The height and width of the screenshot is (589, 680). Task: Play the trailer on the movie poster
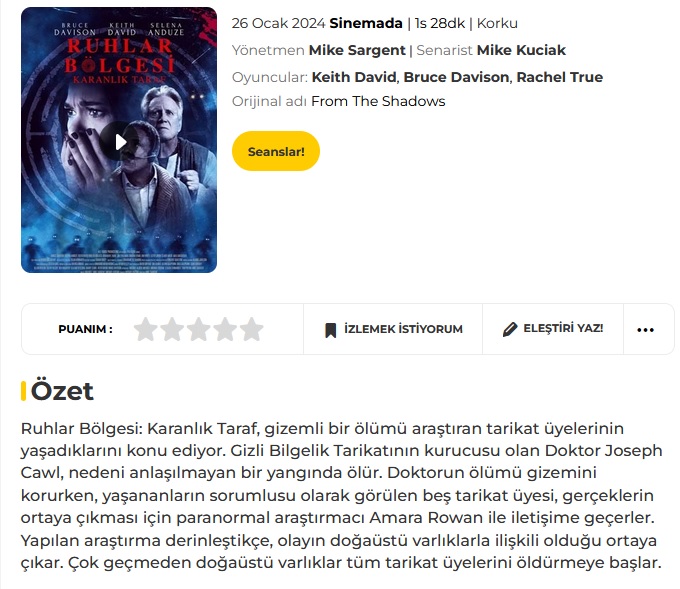pos(119,141)
